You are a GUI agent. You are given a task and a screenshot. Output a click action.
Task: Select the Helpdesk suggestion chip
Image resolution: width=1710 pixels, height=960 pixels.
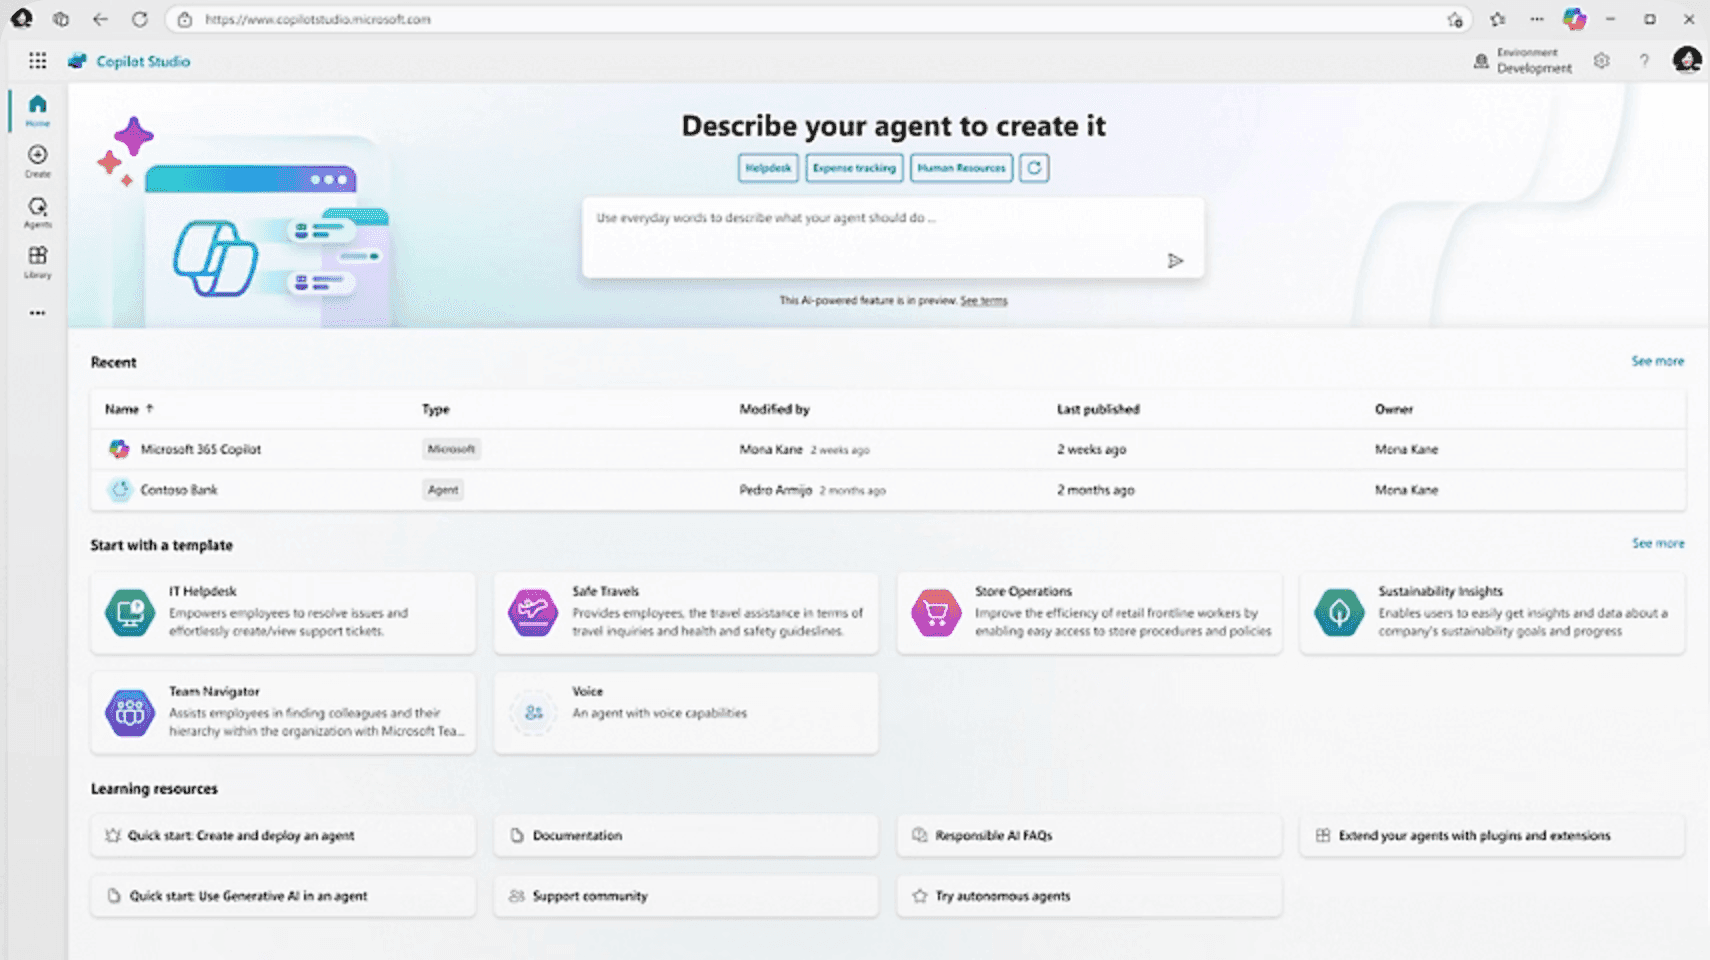[x=768, y=168]
